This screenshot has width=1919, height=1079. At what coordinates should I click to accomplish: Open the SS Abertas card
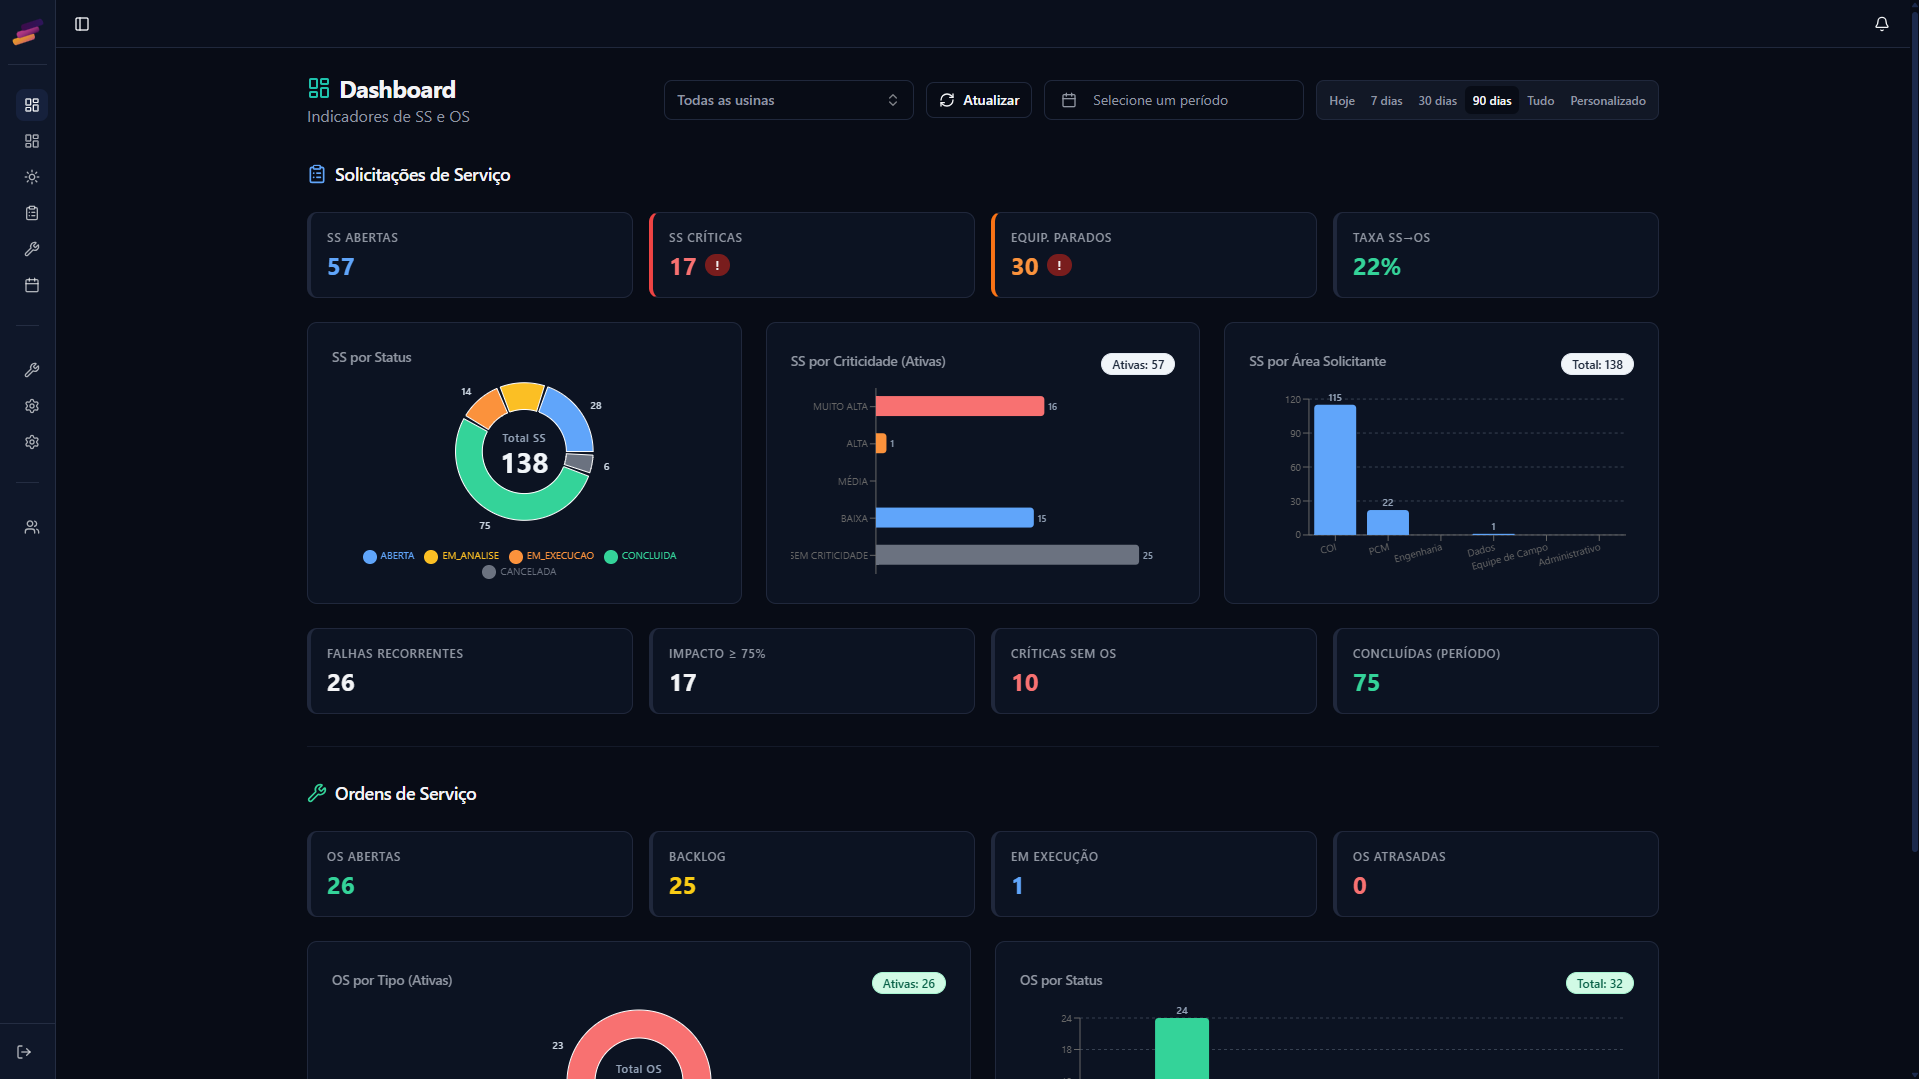(470, 255)
